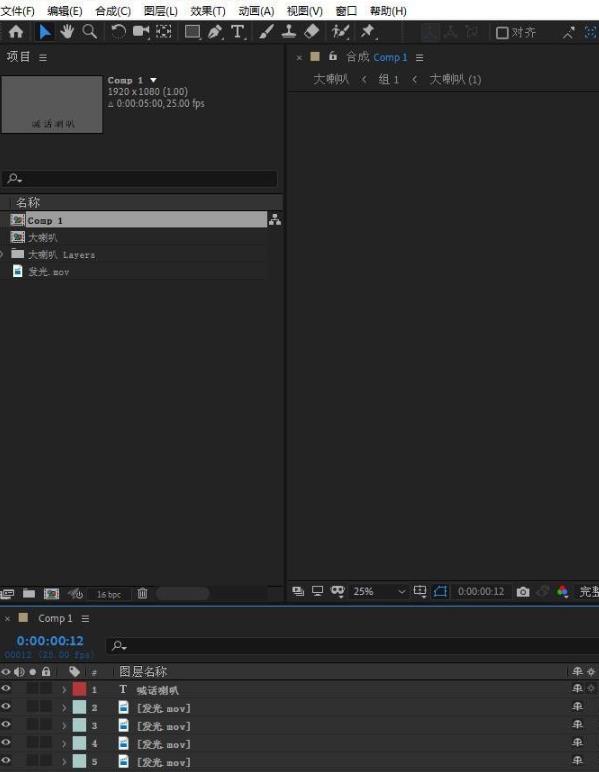Image resolution: width=599 pixels, height=772 pixels.
Task: Open the 编辑(E) menu
Action: coord(65,11)
